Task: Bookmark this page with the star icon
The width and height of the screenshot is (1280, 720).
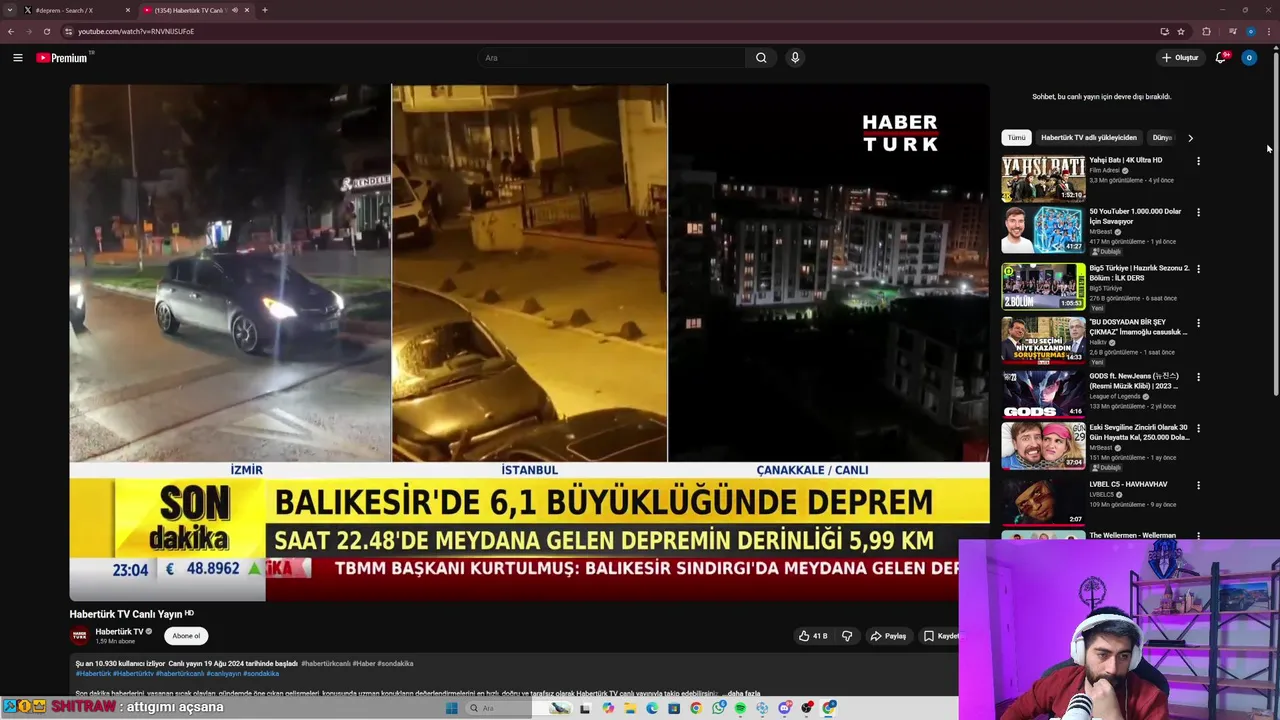Action: (1181, 31)
